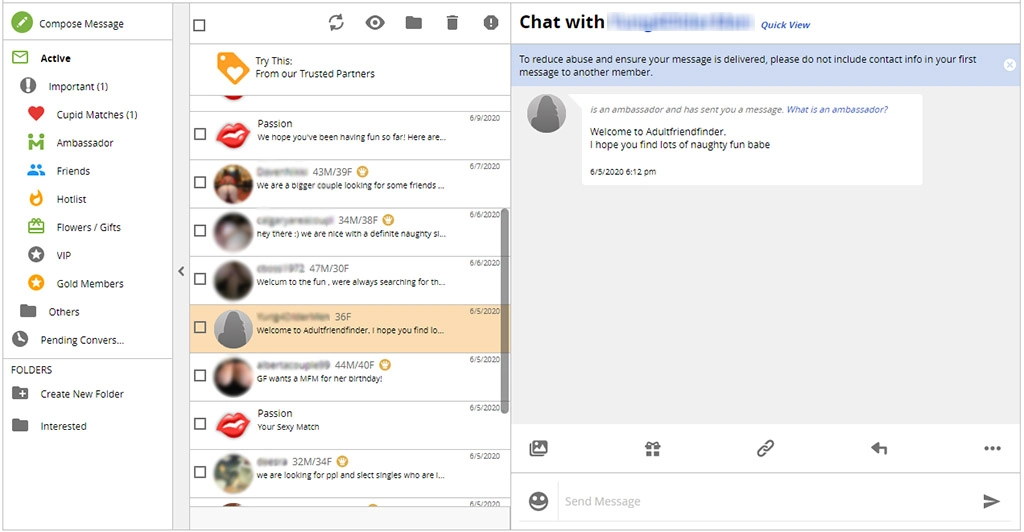The height and width of the screenshot is (532, 1024).
Task: Open the Interested folder icon
Action: tap(20, 426)
